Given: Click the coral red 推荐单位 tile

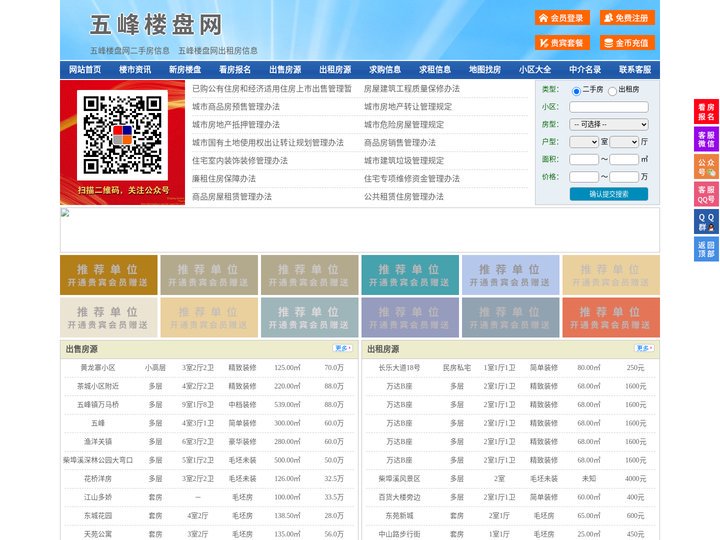Looking at the screenshot, I should coord(611,317).
